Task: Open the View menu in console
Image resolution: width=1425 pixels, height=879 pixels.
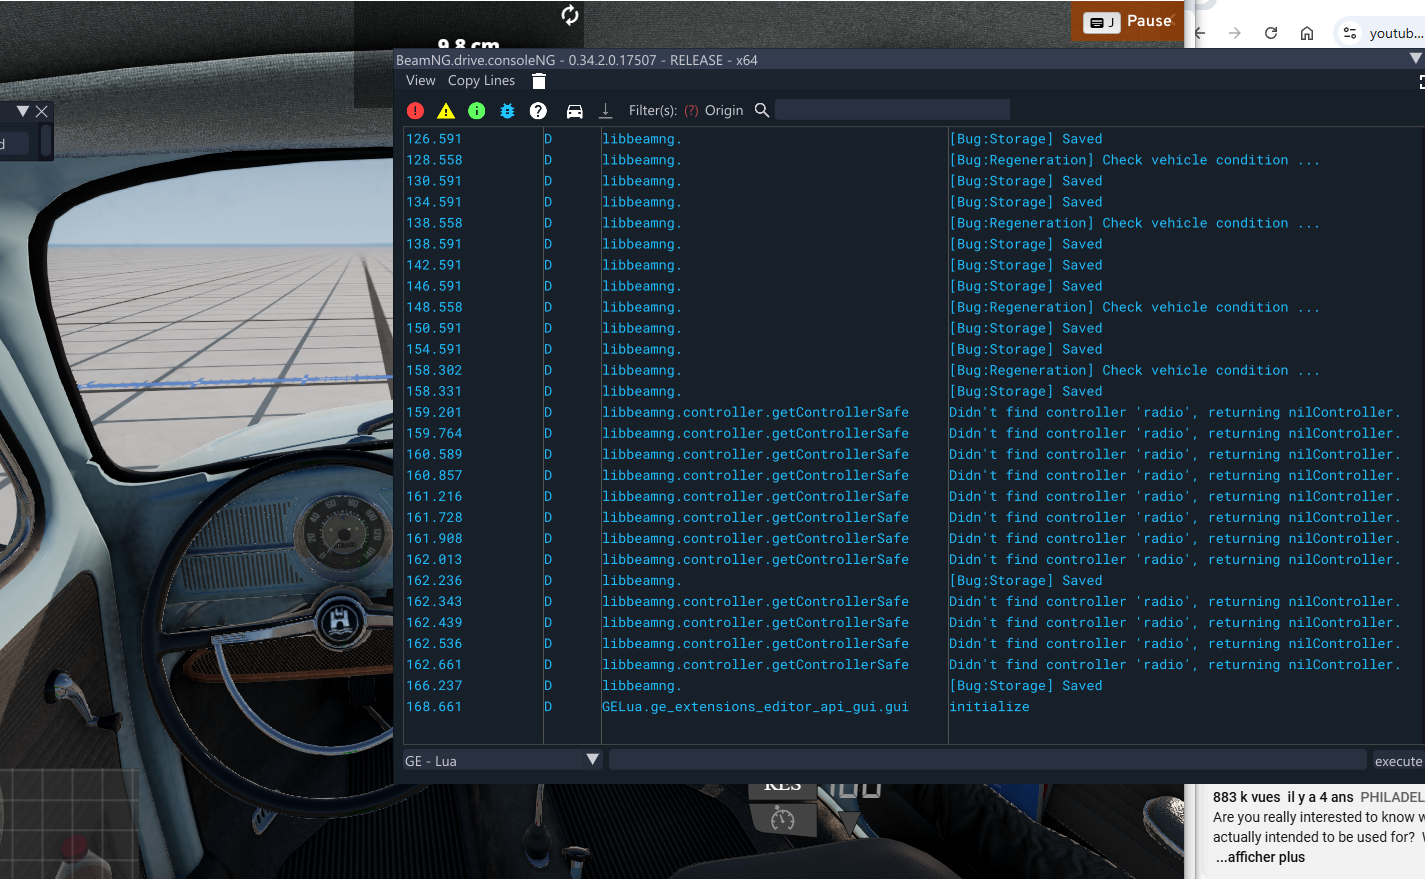Action: tap(421, 81)
